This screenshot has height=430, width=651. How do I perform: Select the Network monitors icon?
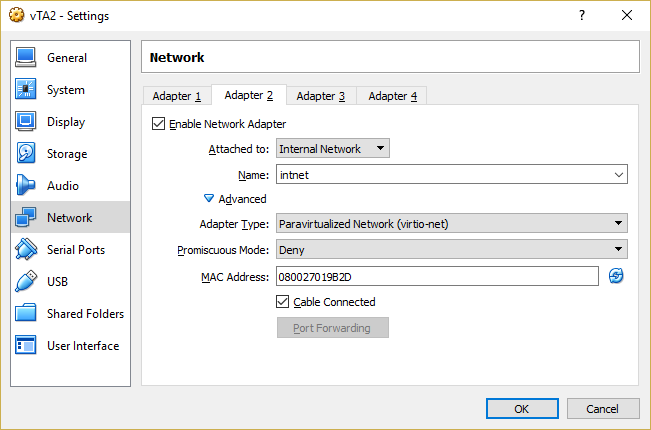click(26, 217)
